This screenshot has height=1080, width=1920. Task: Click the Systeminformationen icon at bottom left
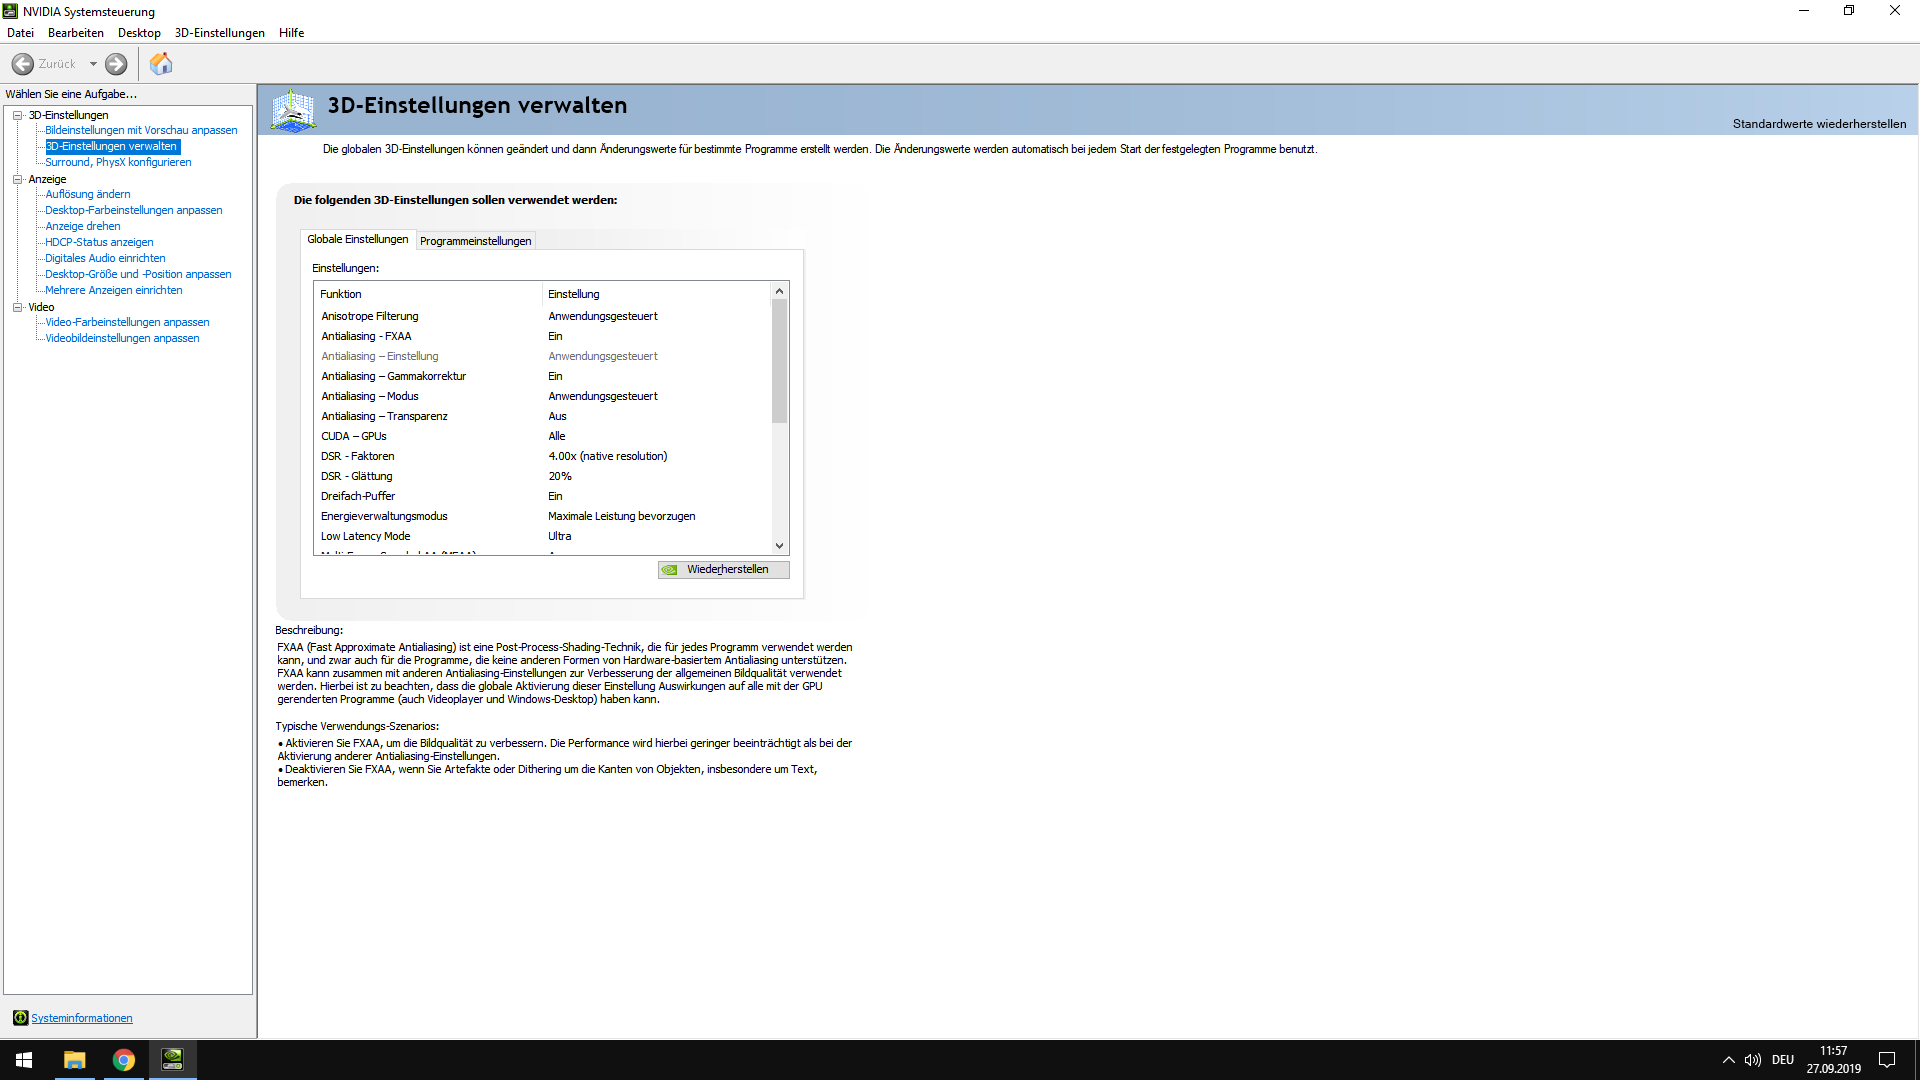pos(20,1018)
